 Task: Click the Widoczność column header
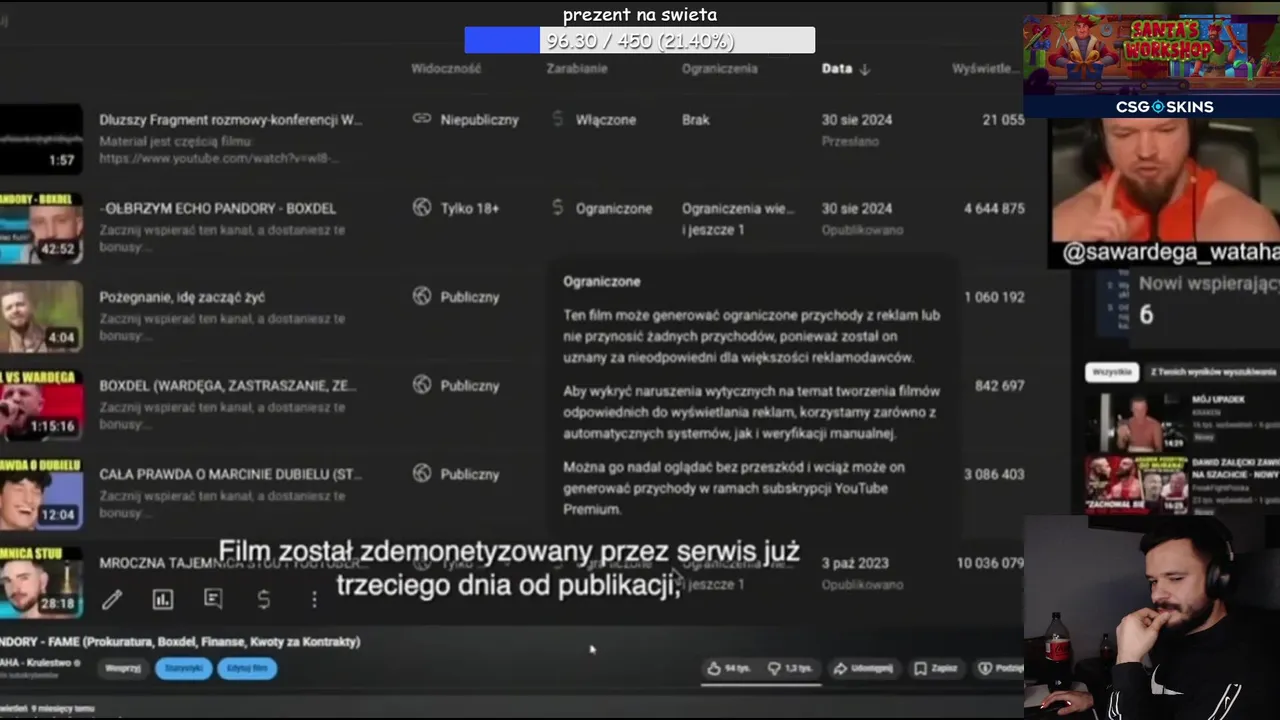446,69
